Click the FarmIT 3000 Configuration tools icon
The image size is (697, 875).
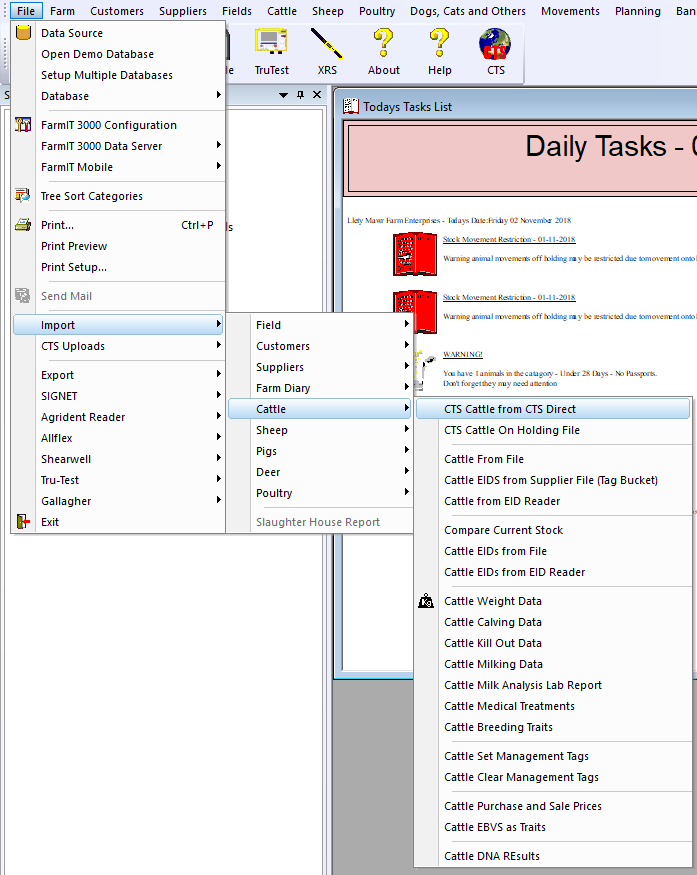pyautogui.click(x=23, y=124)
